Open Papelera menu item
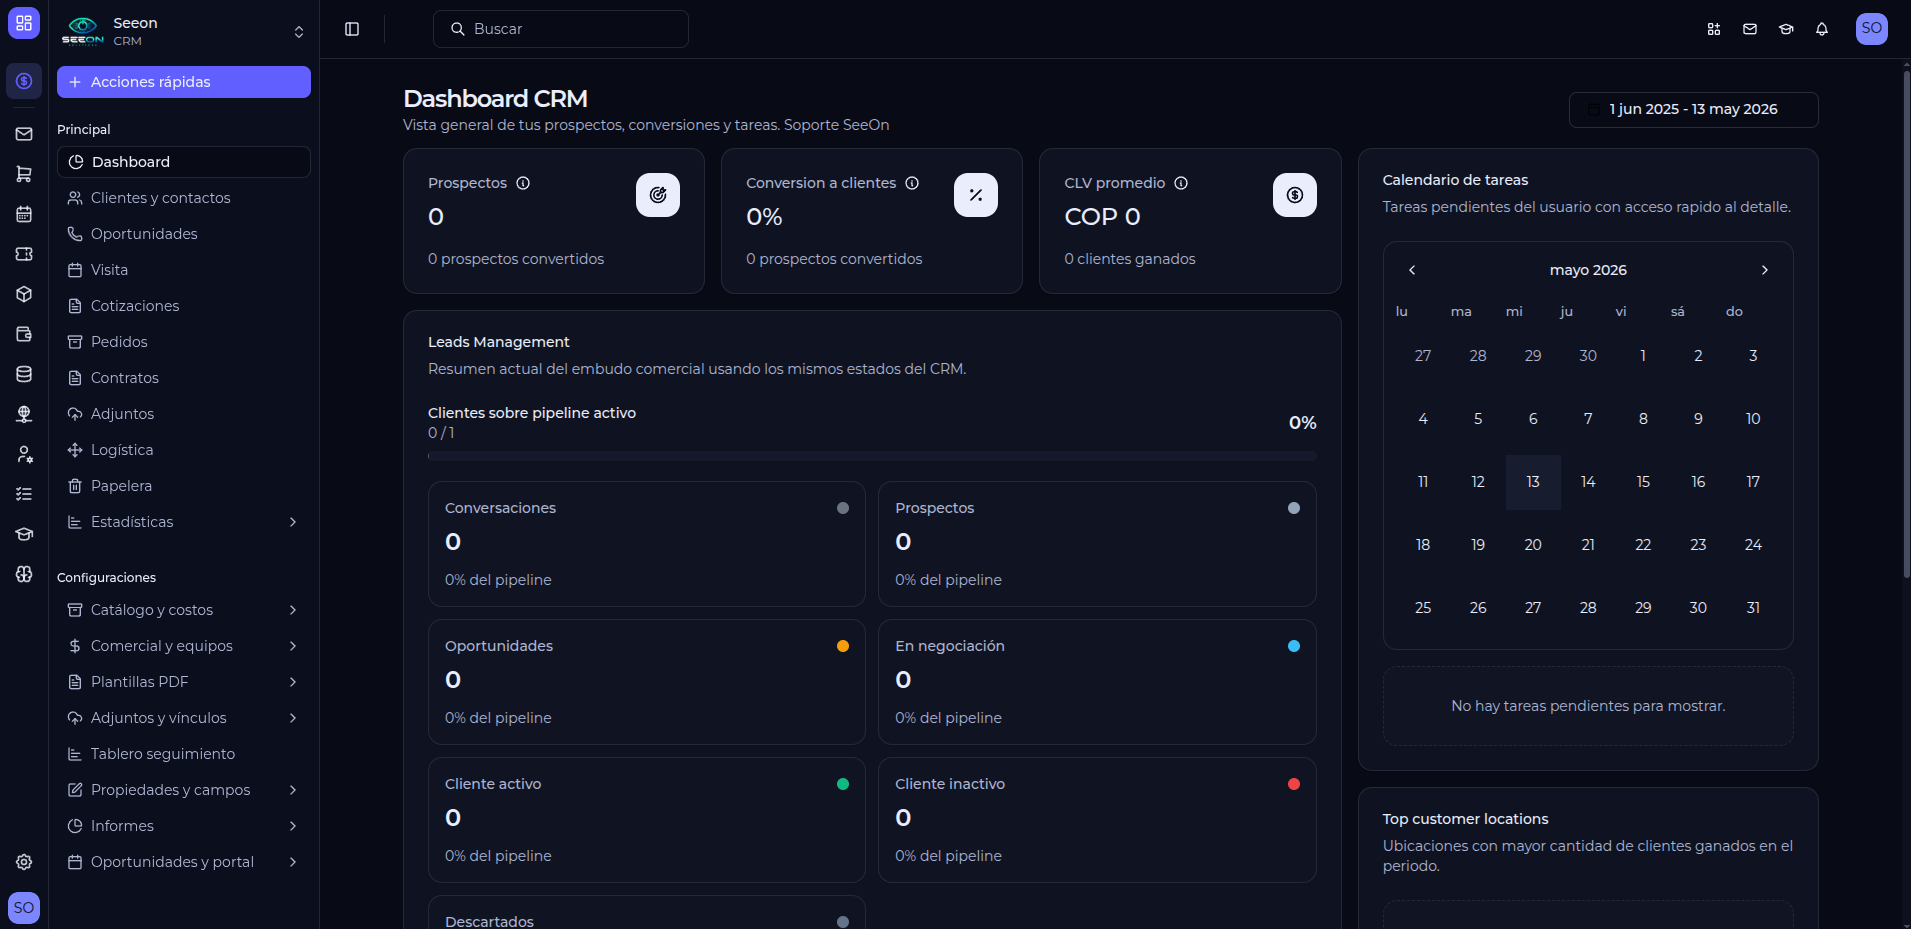The width and height of the screenshot is (1911, 929). pos(184,486)
